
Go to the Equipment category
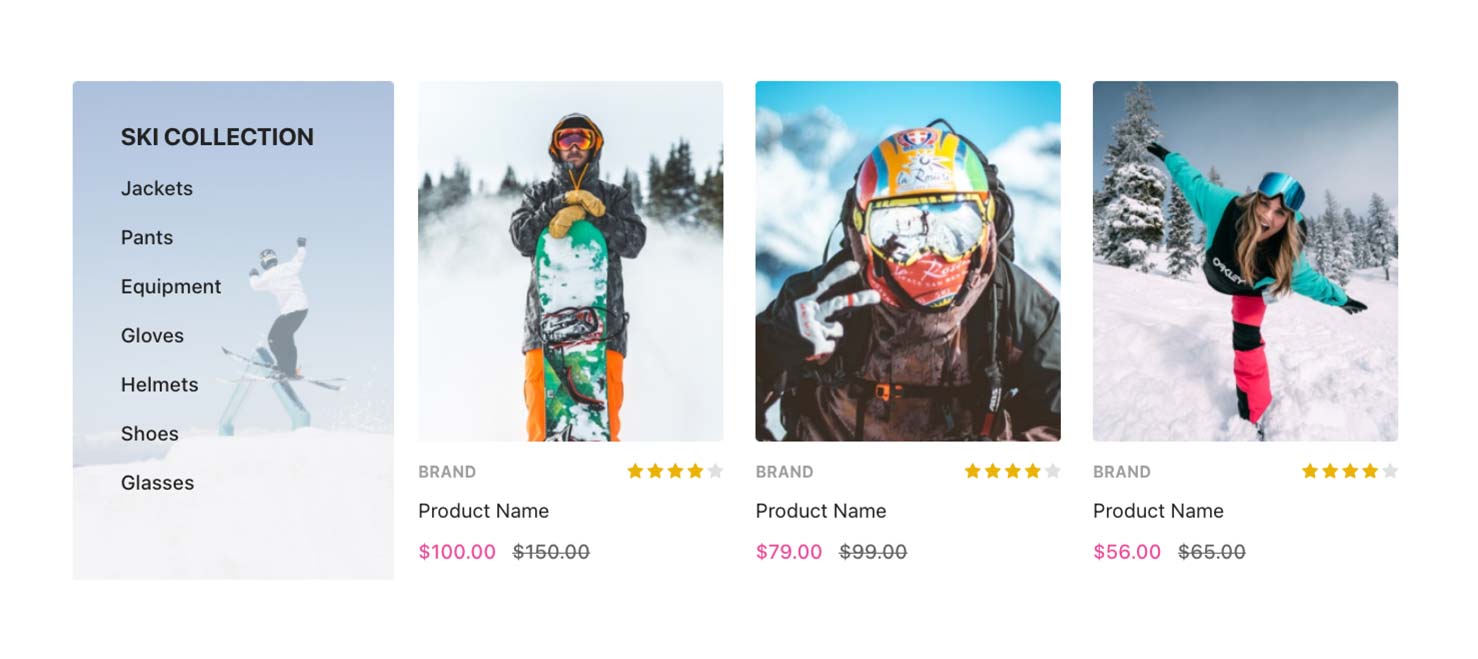[x=171, y=287]
